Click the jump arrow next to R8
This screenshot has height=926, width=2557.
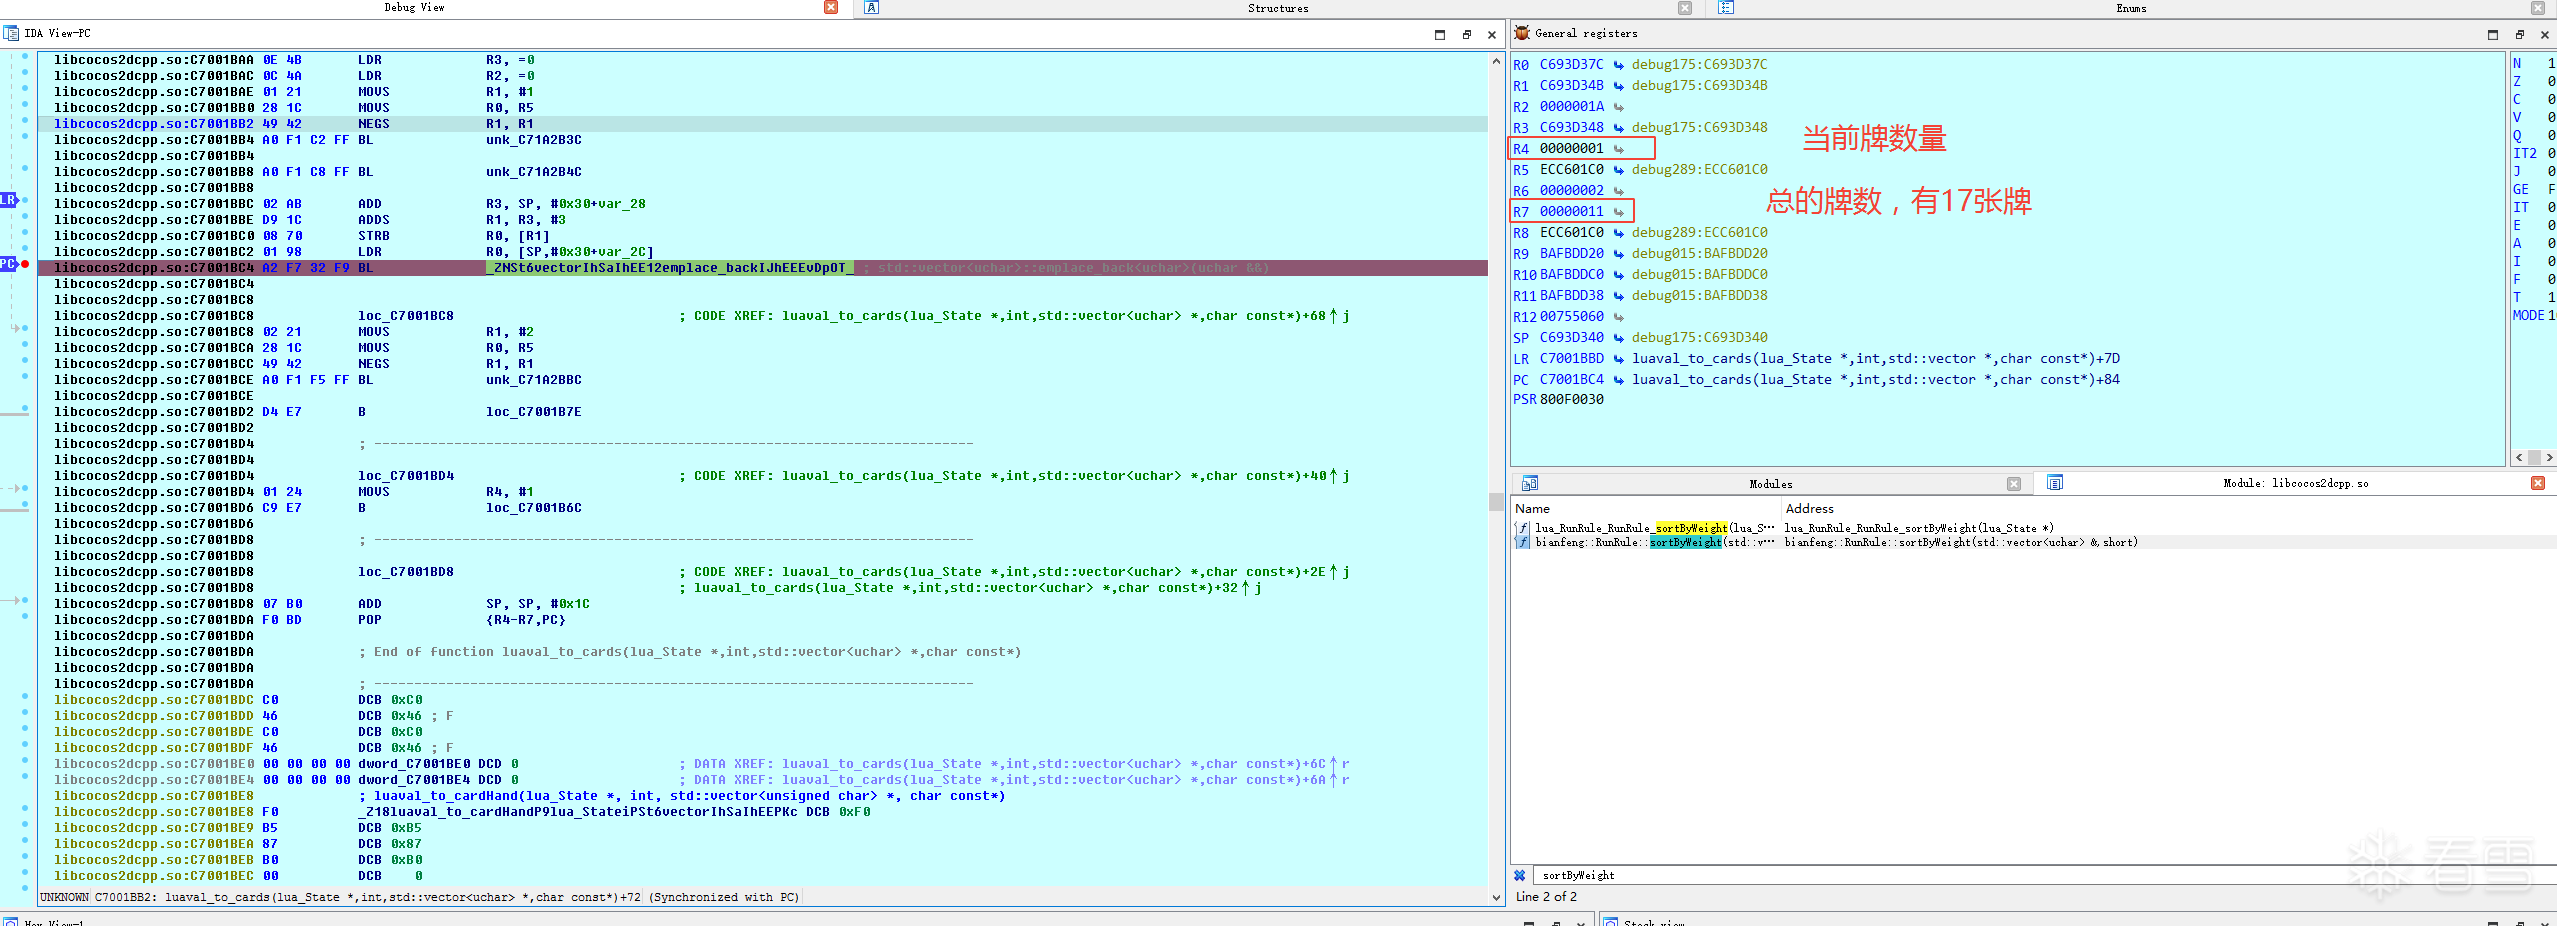[1618, 233]
